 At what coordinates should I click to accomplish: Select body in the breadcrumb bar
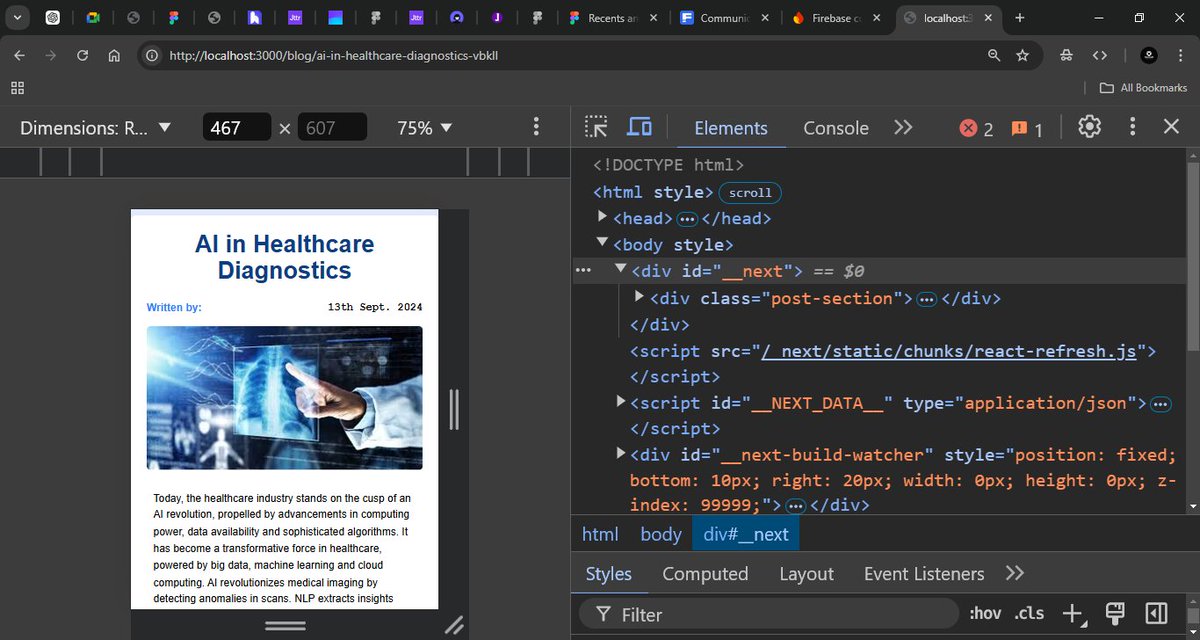coord(661,534)
